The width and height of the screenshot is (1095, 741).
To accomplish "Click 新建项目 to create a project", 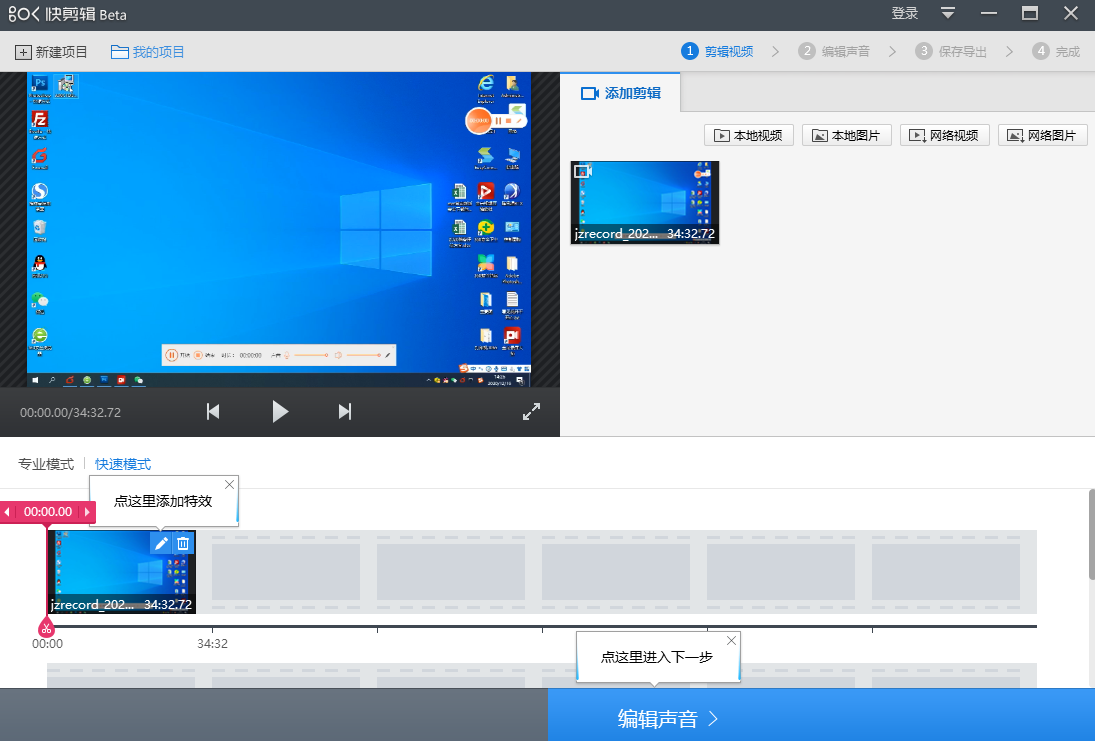I will [52, 52].
